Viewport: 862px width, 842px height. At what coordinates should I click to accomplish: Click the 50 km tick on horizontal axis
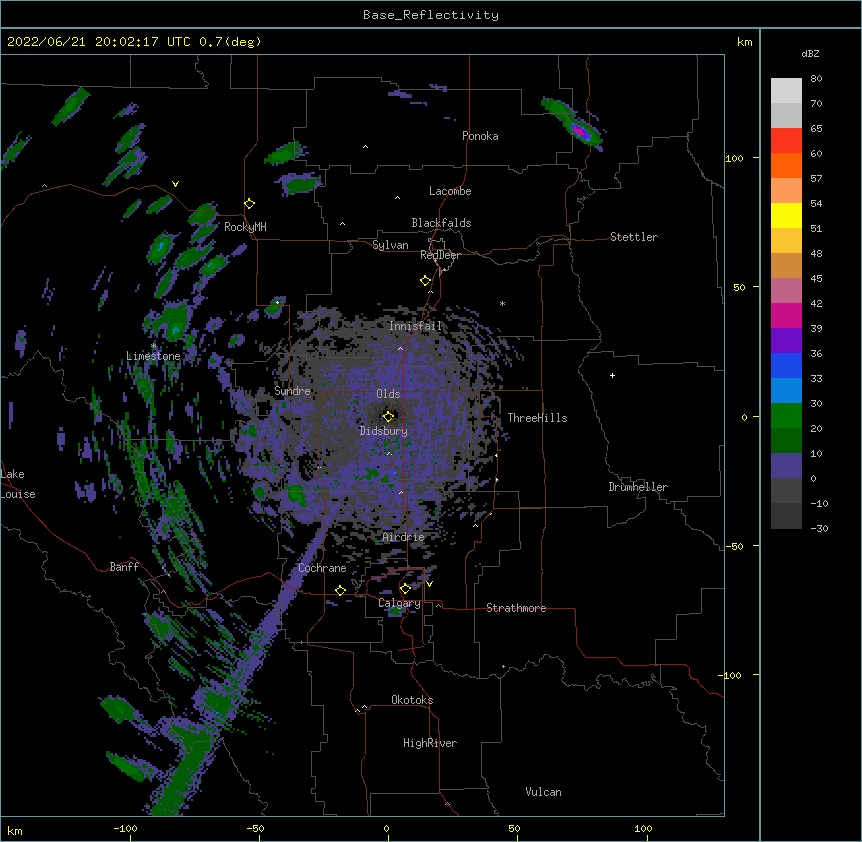tap(514, 828)
